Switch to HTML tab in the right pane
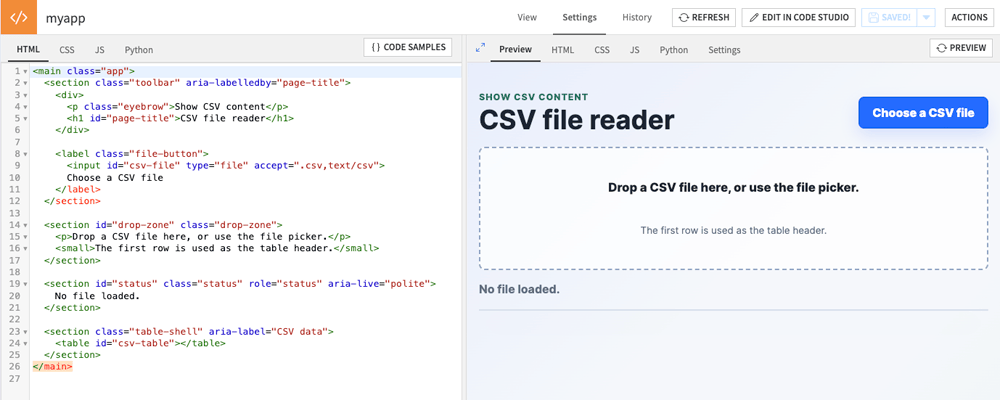This screenshot has height=400, width=1000. coord(562,50)
